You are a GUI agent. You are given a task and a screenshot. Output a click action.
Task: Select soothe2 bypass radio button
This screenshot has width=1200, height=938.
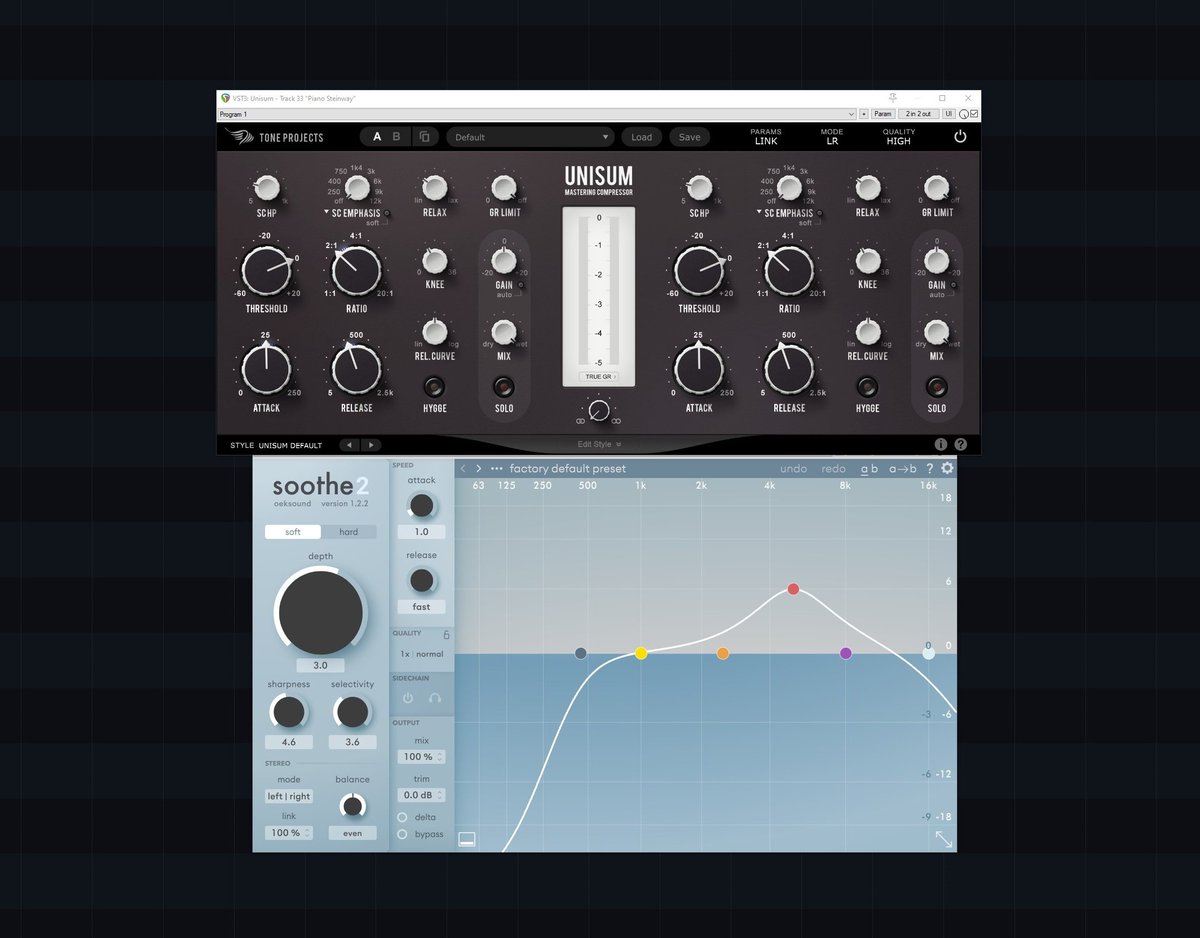click(403, 834)
